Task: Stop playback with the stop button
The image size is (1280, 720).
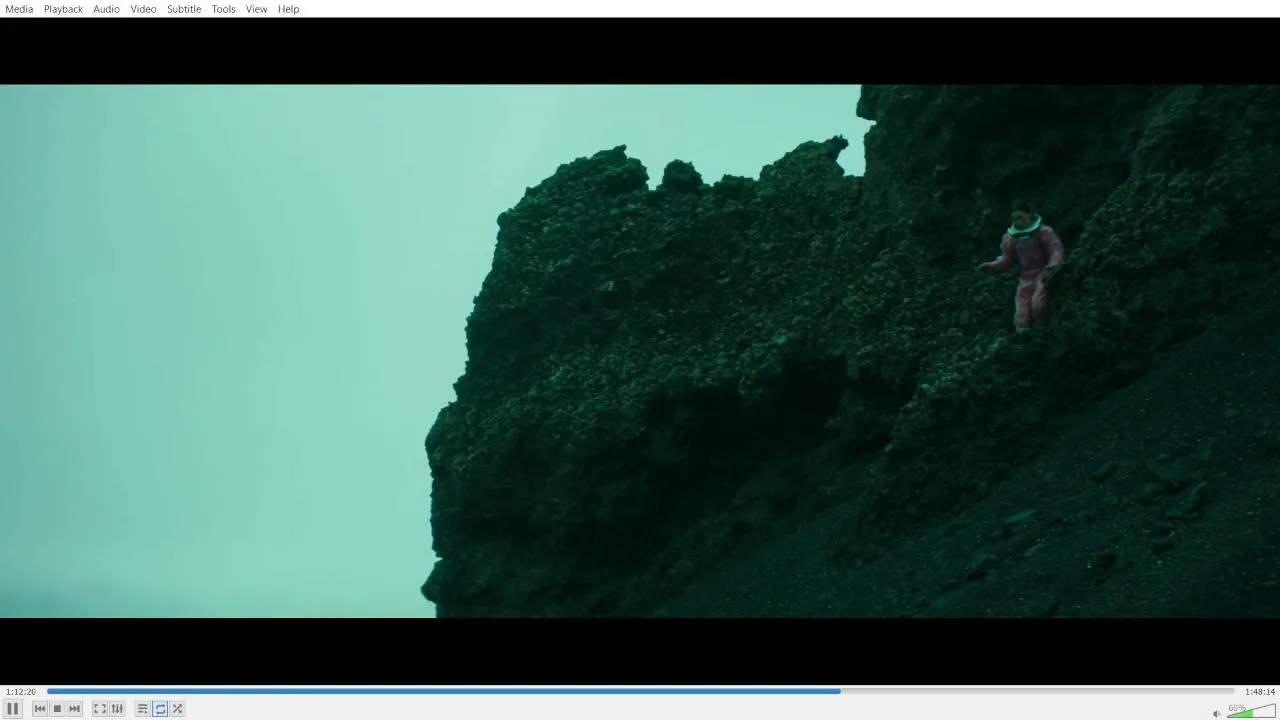Action: [57, 709]
